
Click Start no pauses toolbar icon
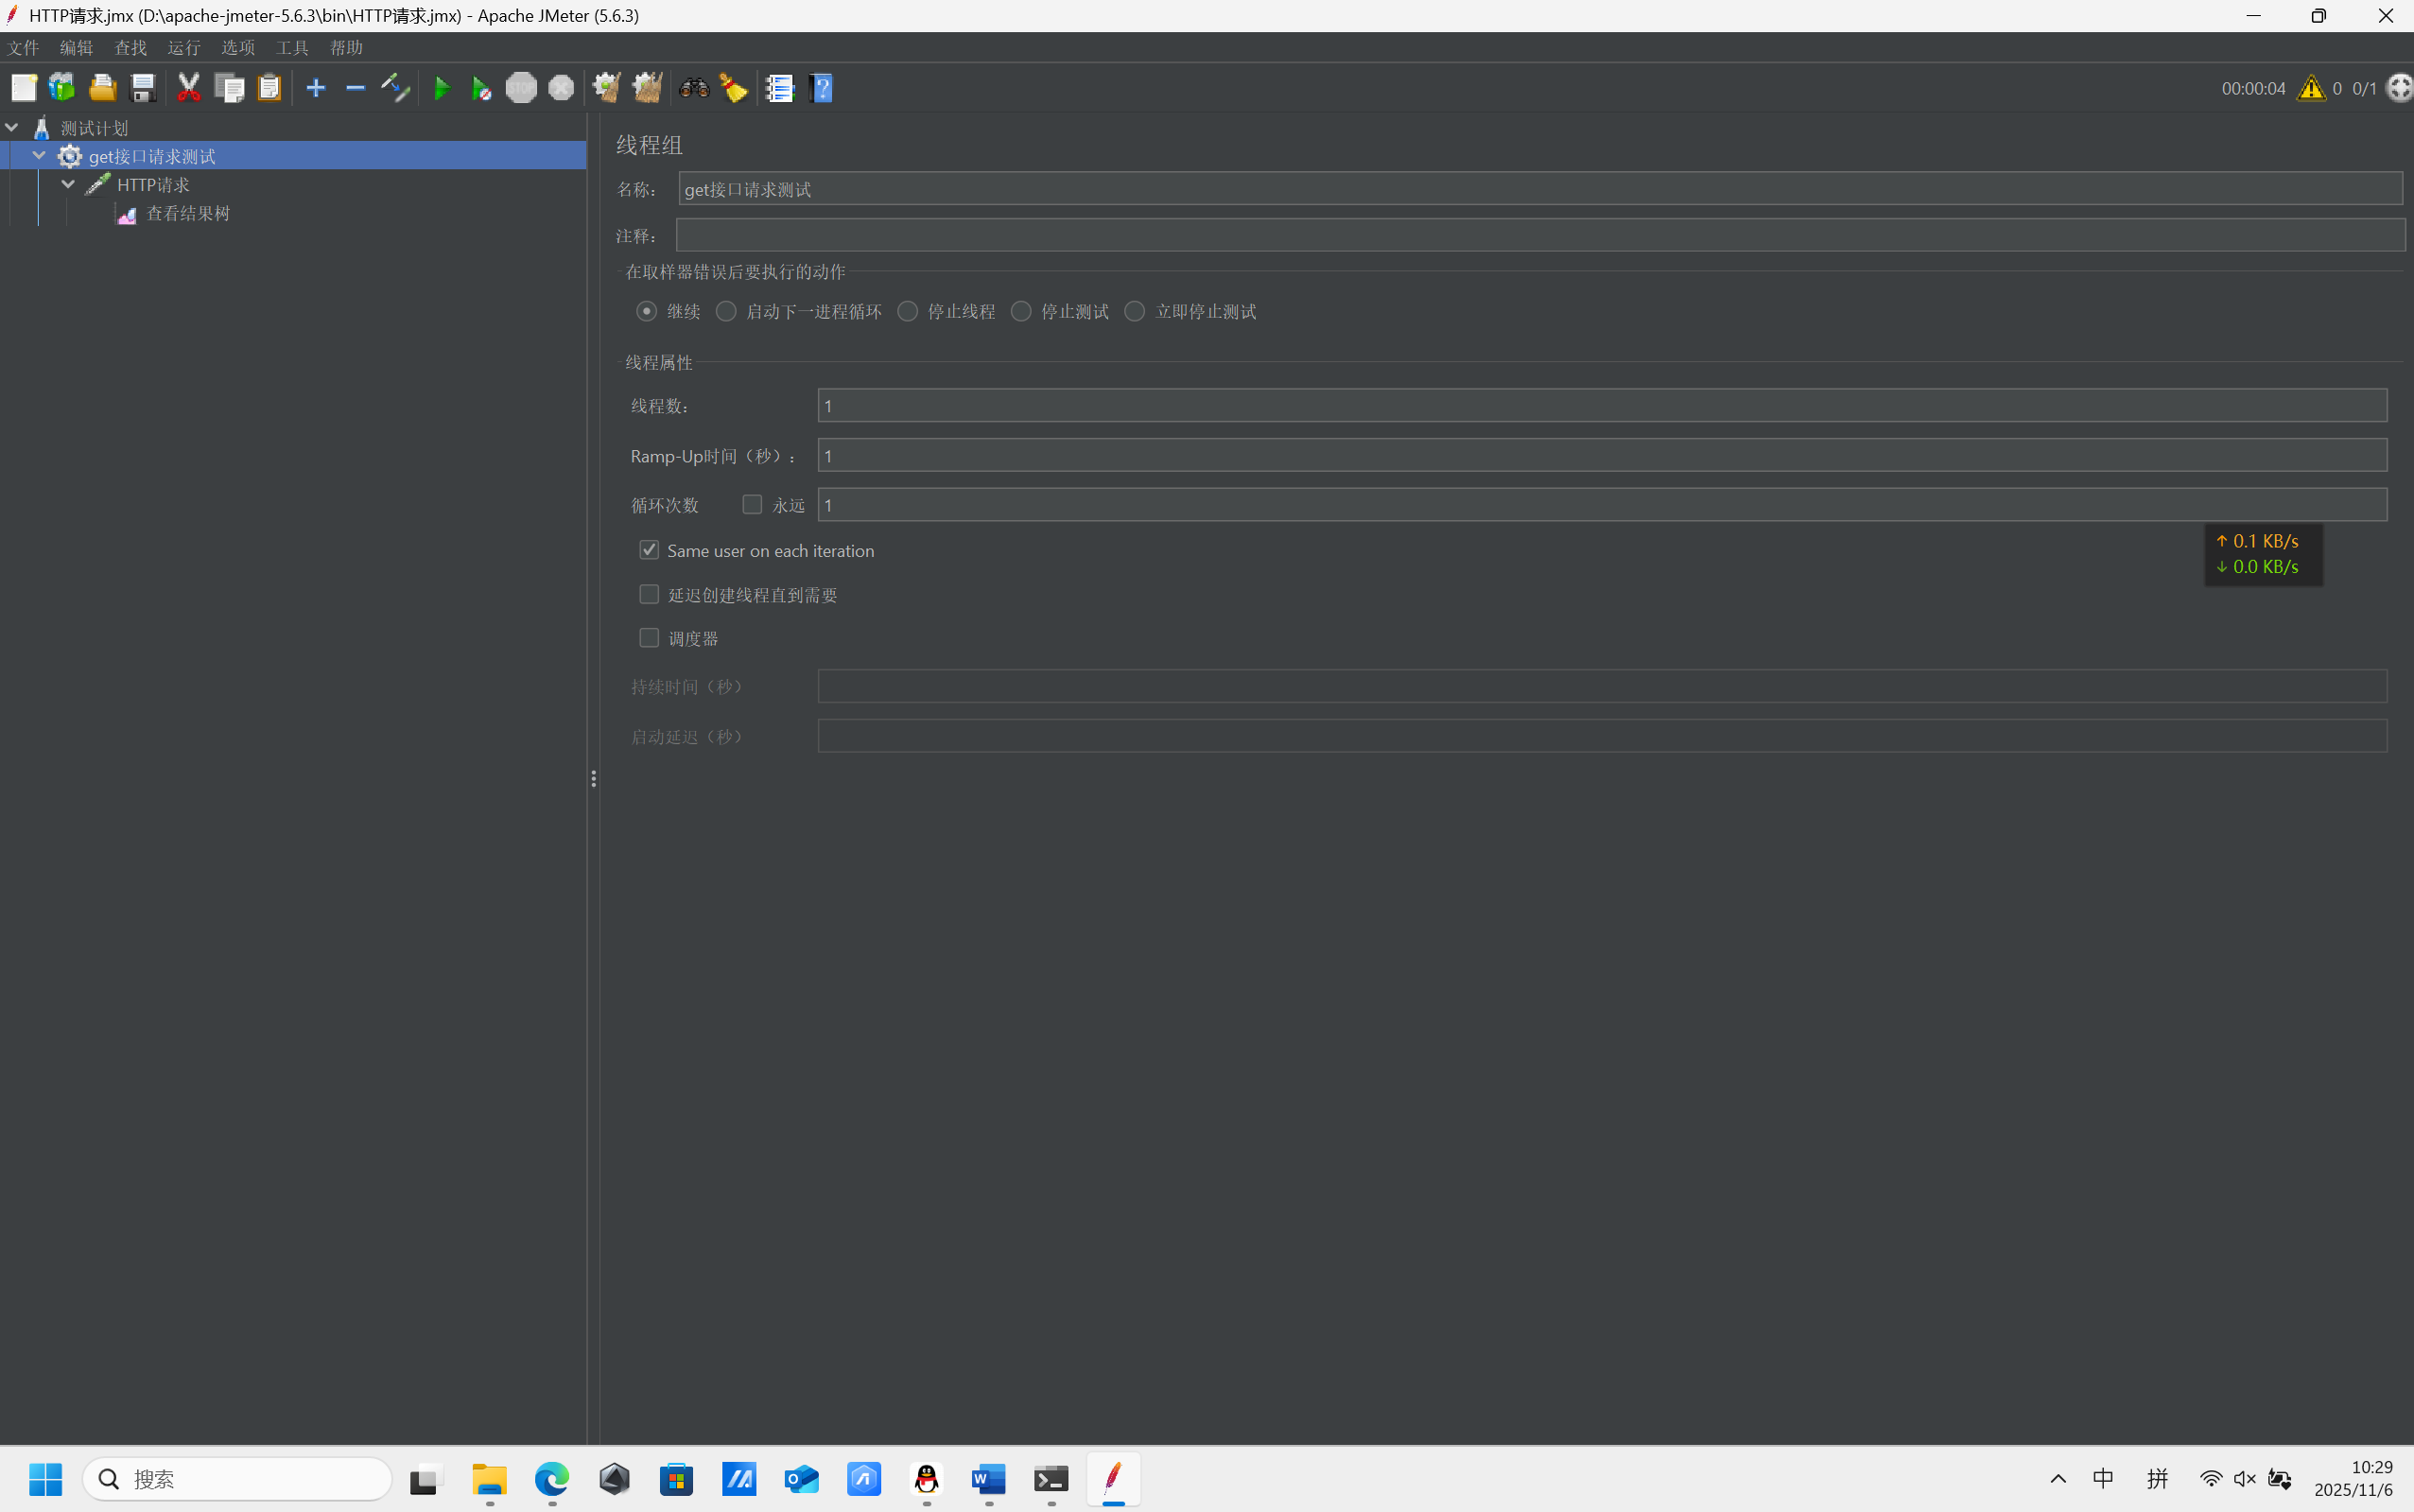pyautogui.click(x=481, y=88)
